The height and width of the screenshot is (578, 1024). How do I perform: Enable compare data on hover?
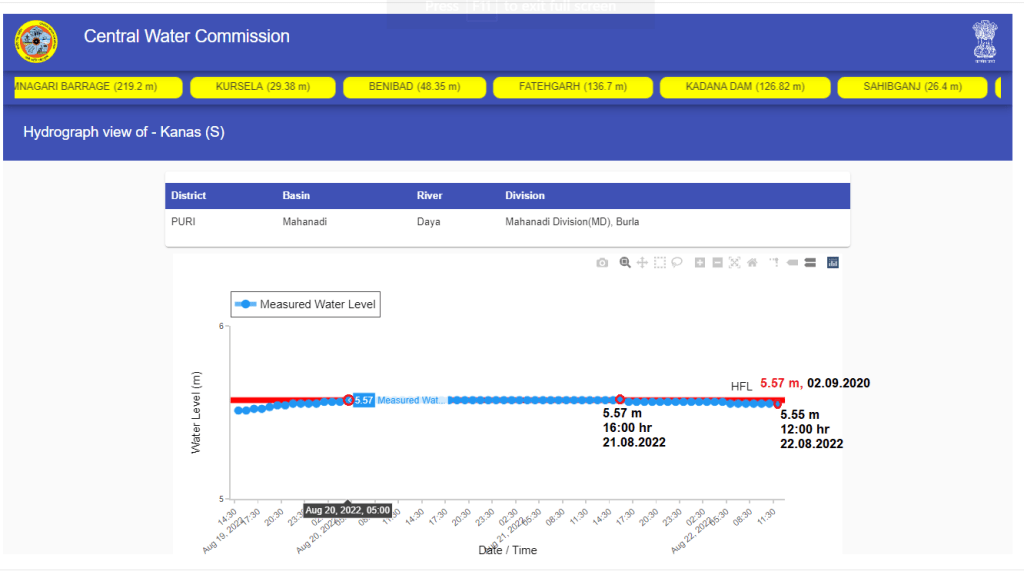coord(810,263)
